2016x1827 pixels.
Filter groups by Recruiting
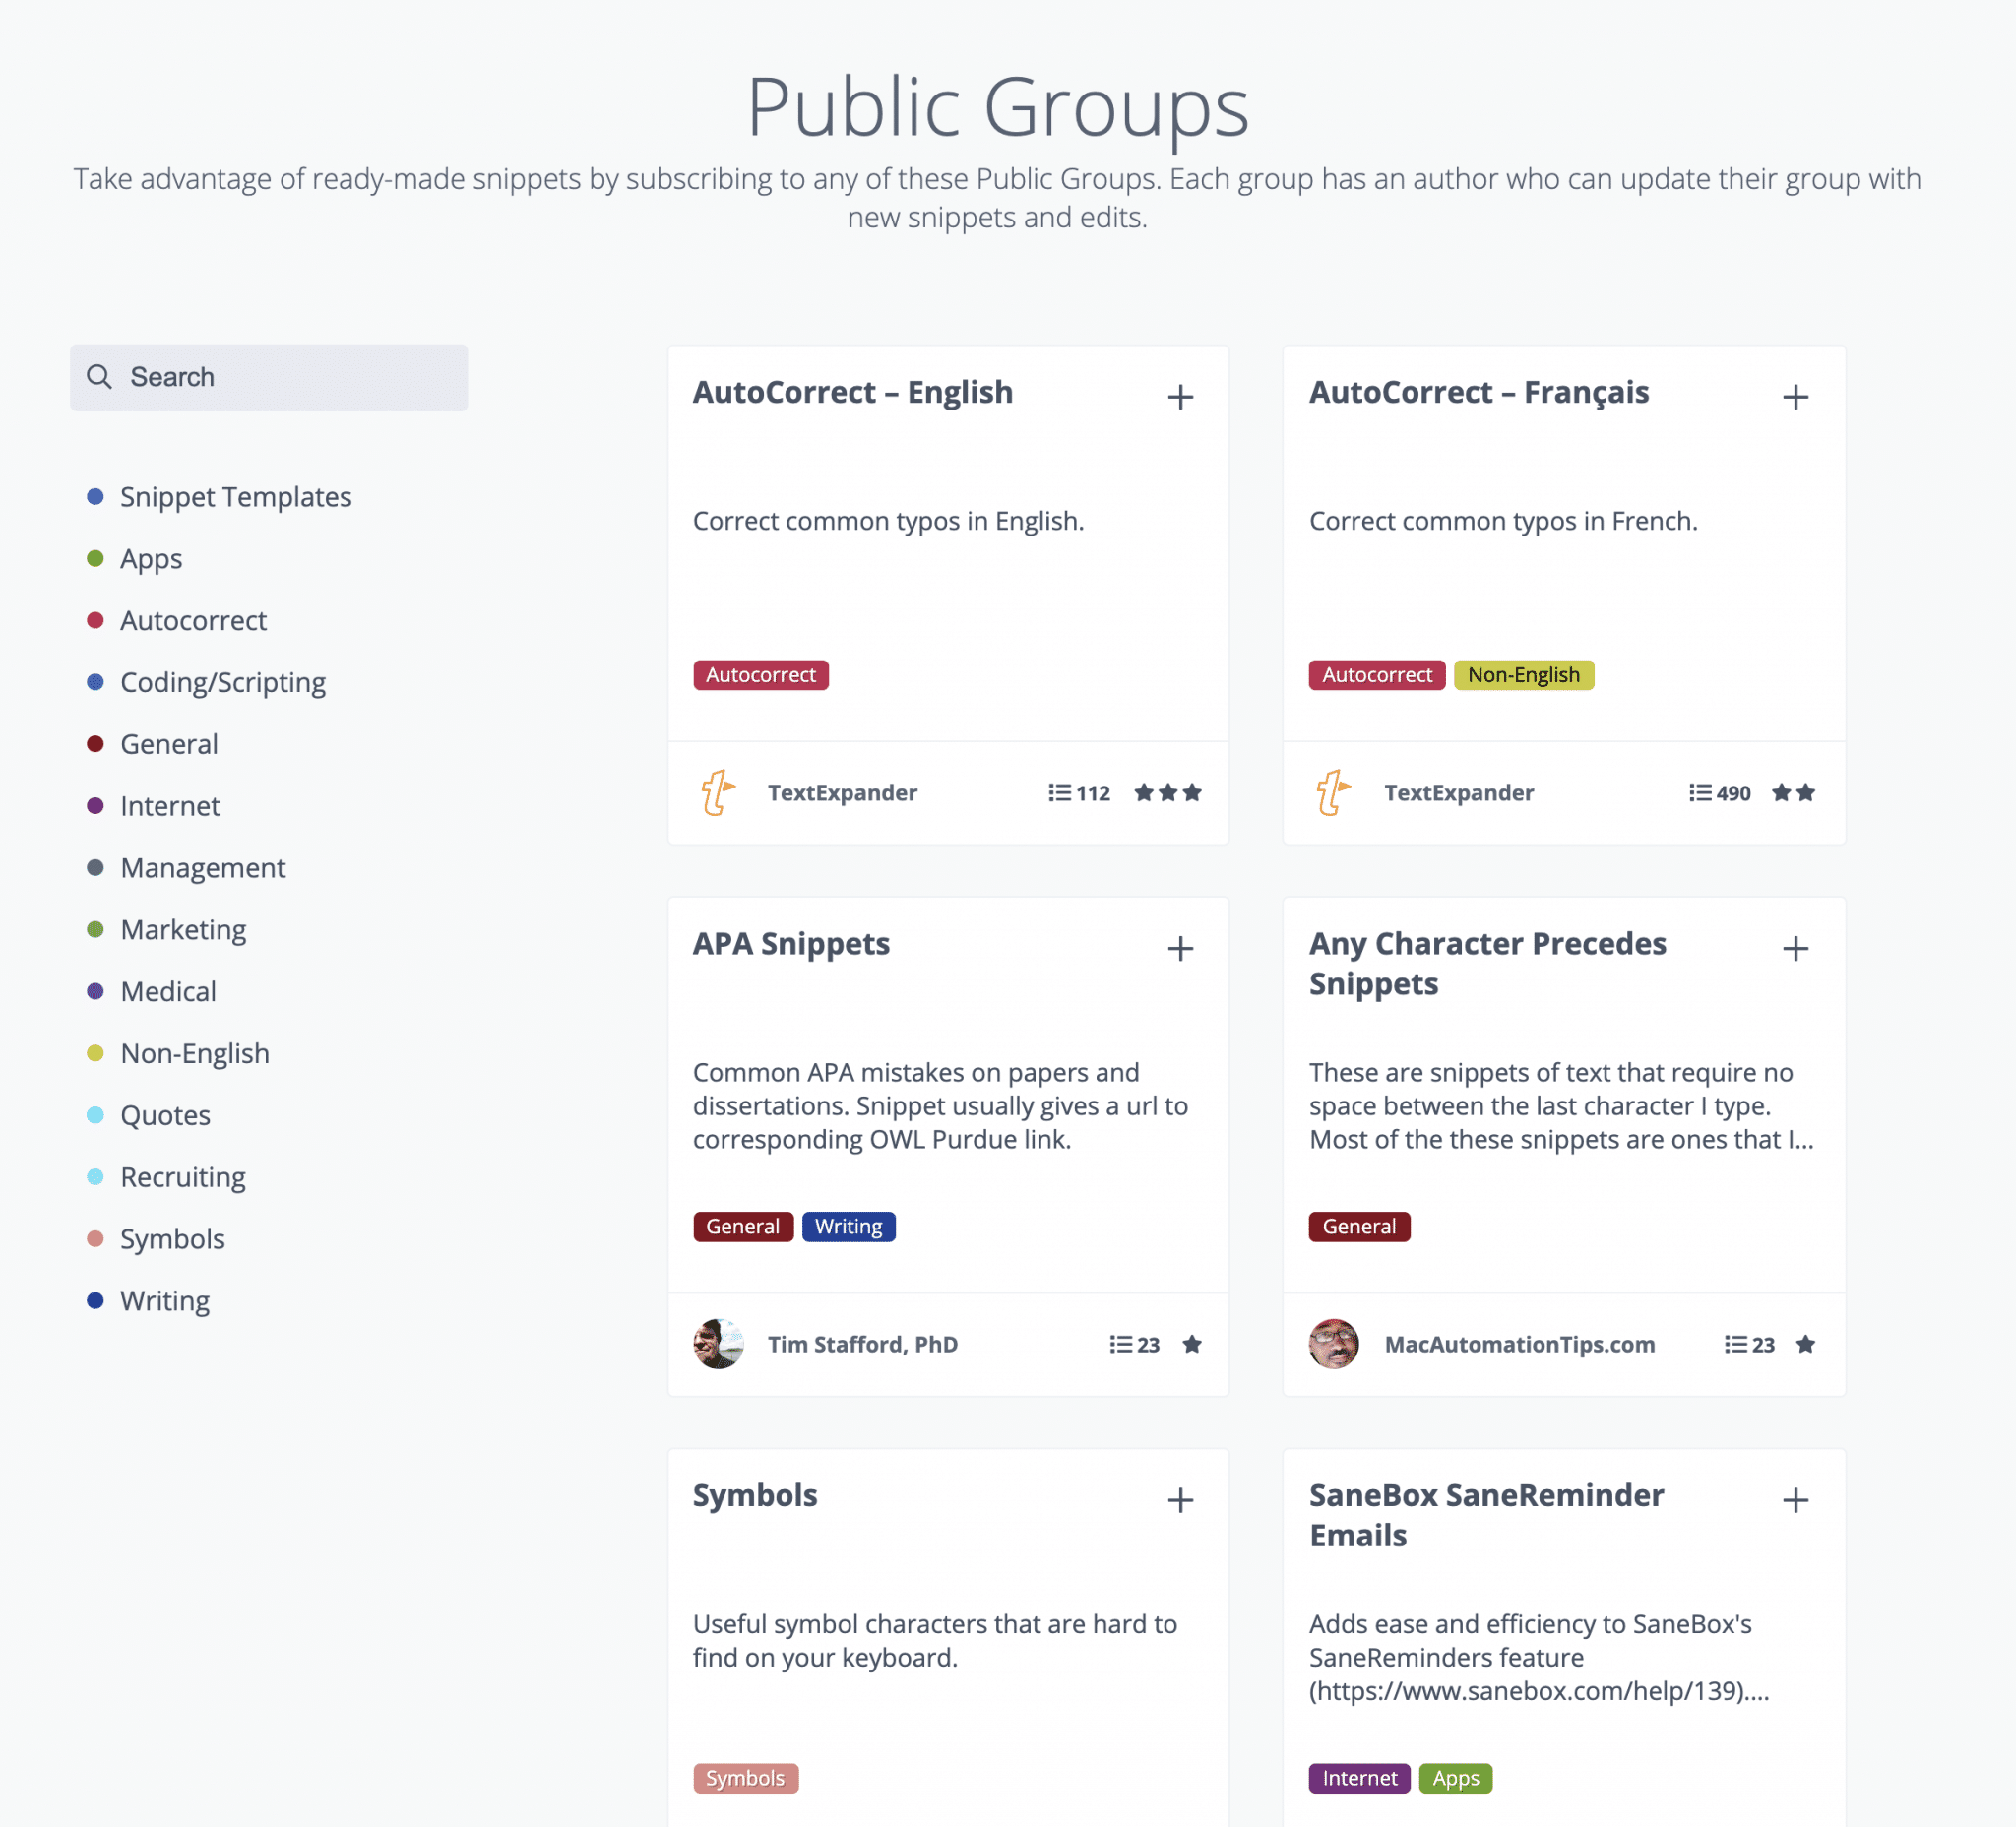(183, 1177)
